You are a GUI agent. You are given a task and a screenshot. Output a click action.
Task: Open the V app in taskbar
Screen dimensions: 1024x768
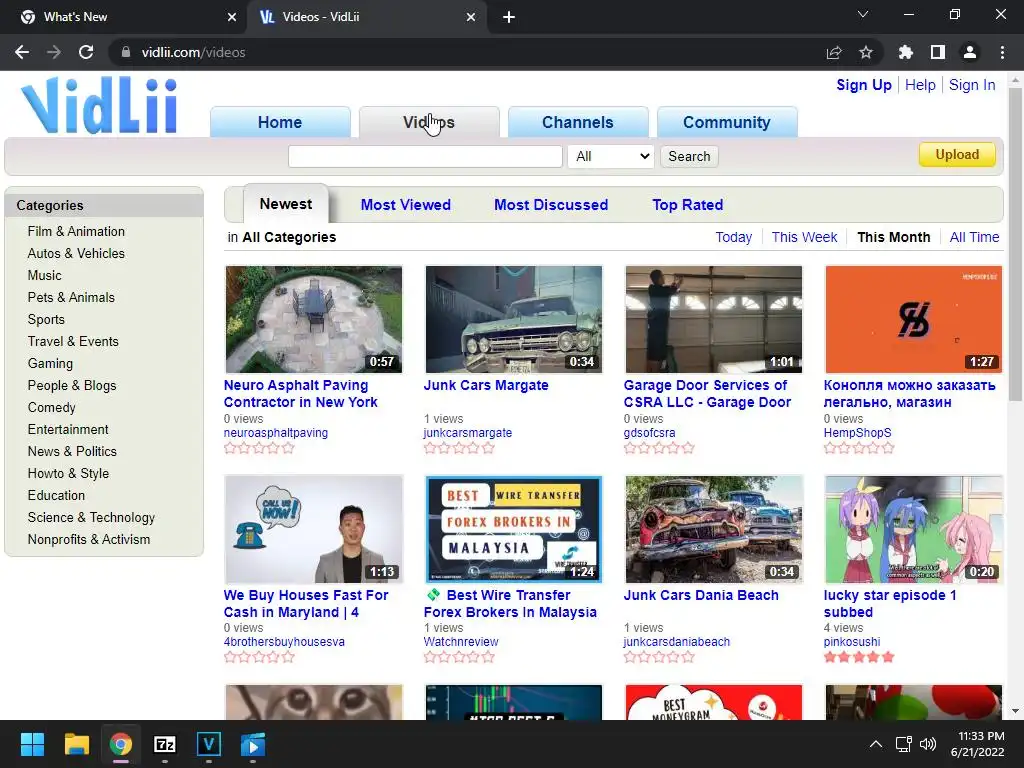click(209, 744)
